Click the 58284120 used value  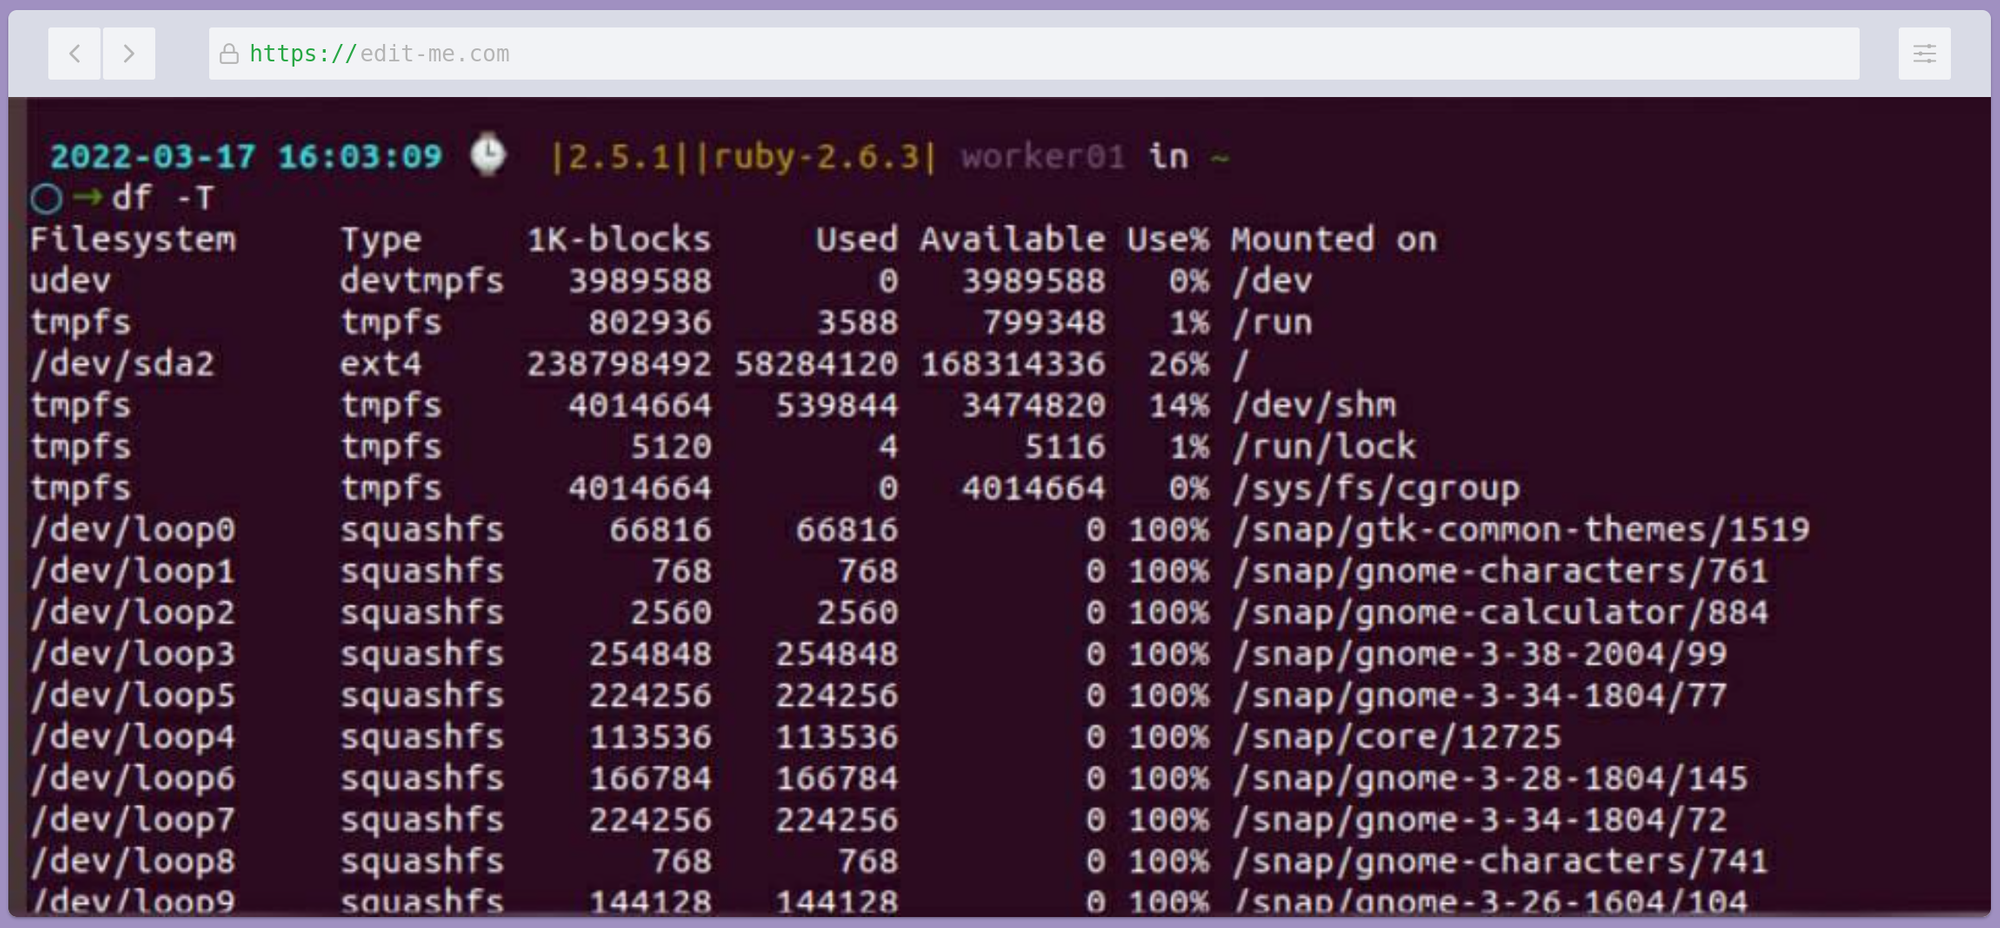[x=816, y=364]
